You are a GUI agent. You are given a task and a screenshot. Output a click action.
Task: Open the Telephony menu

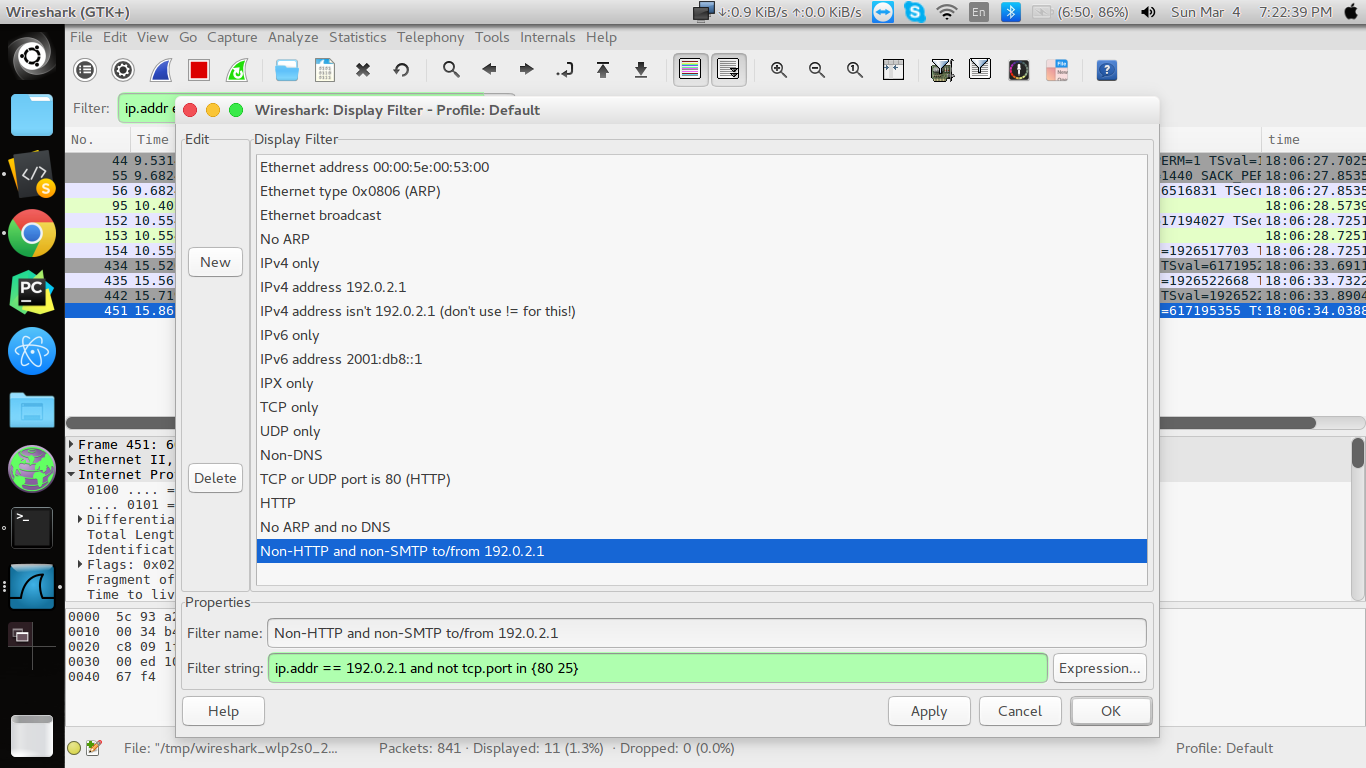(x=430, y=37)
